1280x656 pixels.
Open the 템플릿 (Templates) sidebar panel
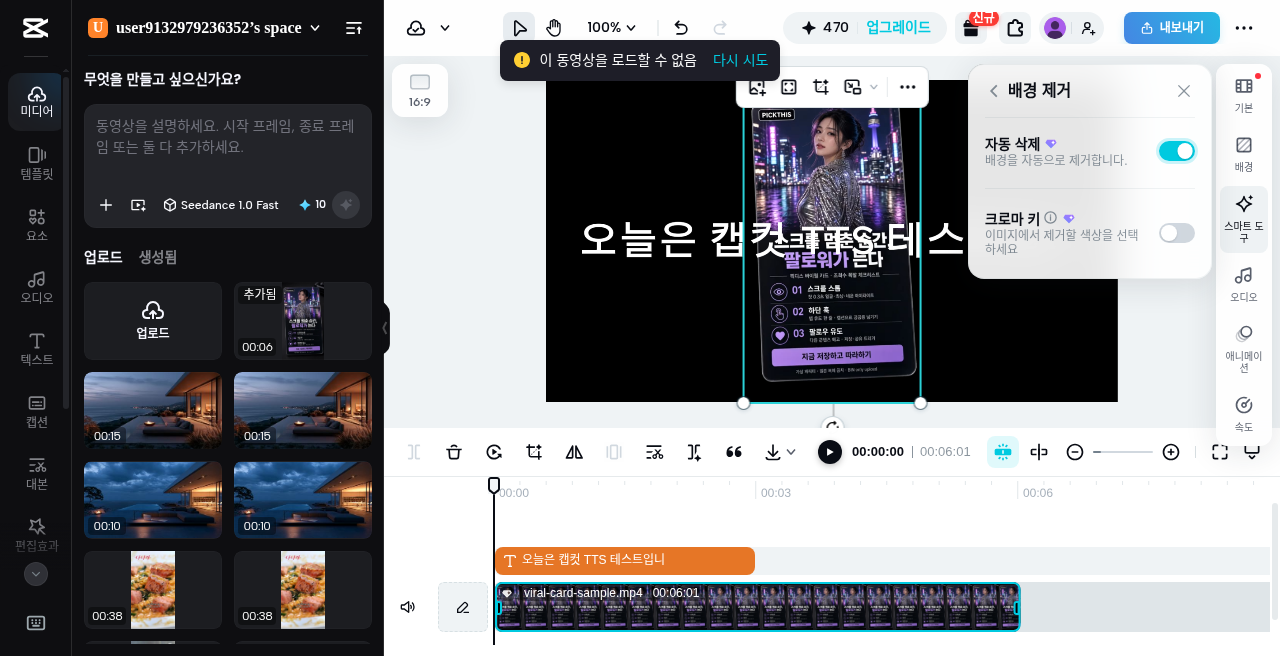pyautogui.click(x=36, y=164)
